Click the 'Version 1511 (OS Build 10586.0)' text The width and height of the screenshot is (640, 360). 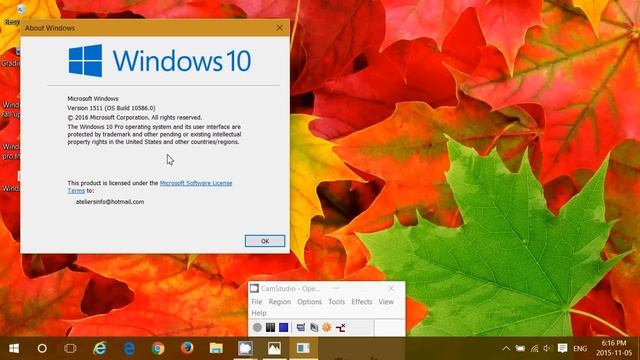tap(111, 108)
